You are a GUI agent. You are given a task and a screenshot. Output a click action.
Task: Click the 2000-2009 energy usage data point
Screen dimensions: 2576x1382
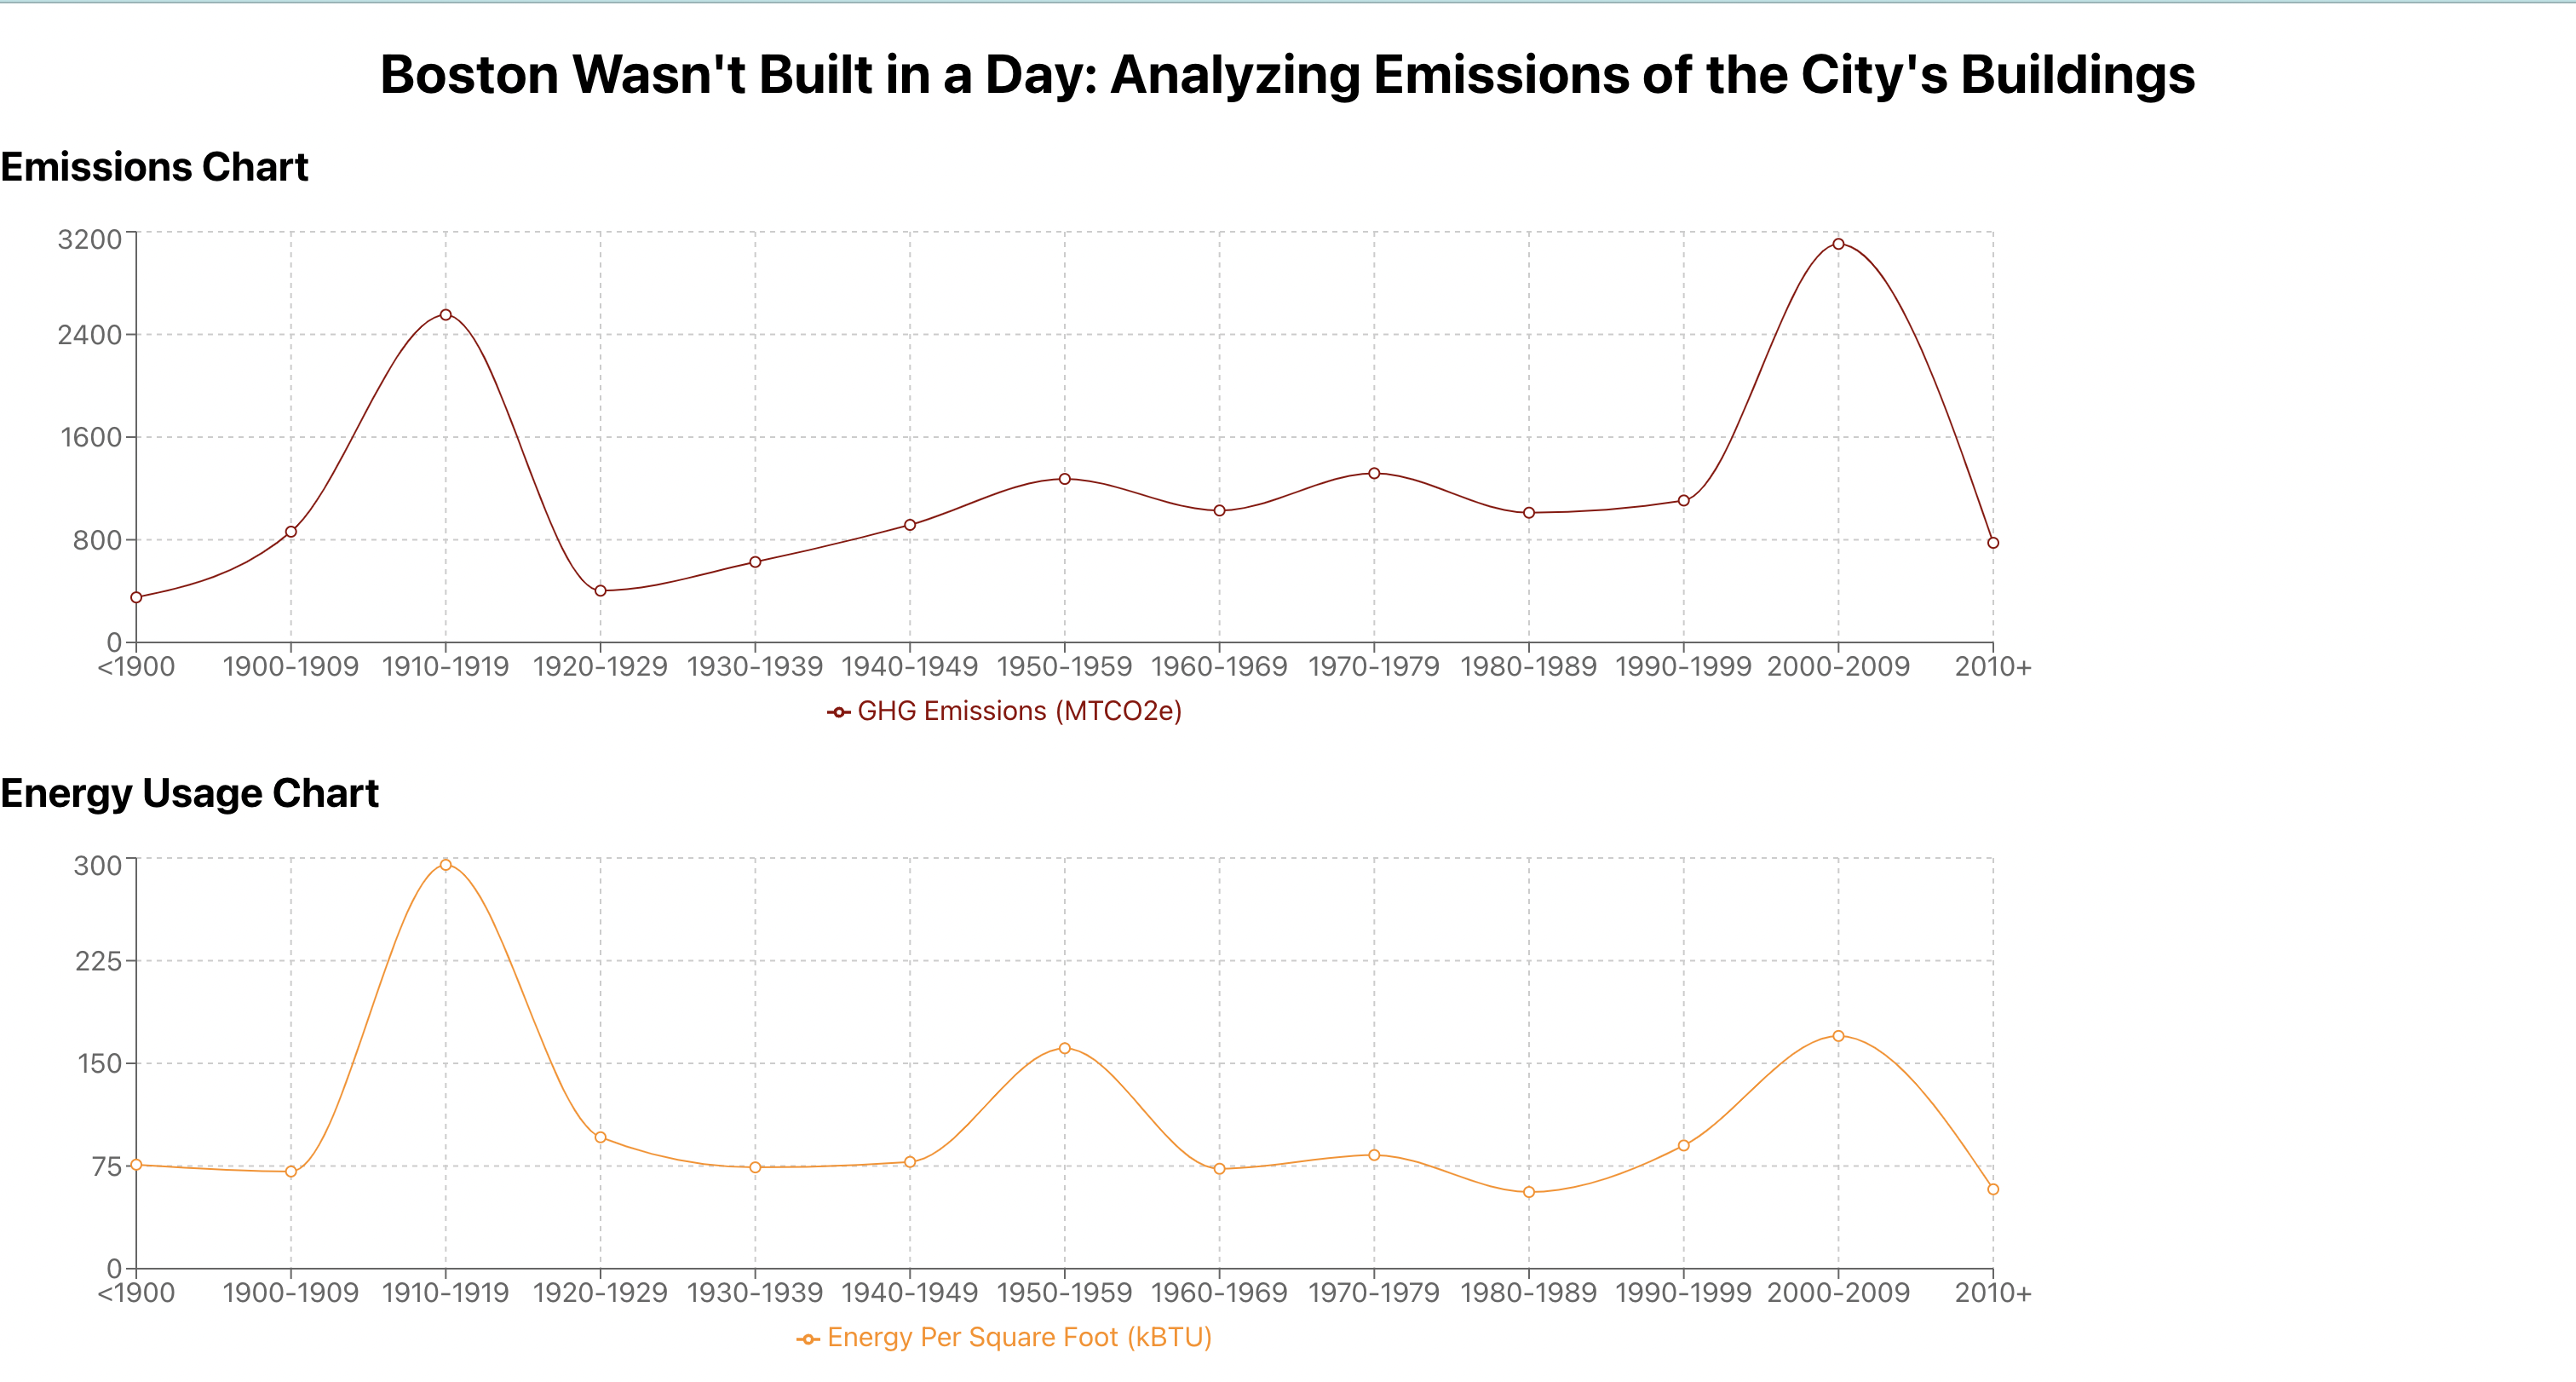pyautogui.click(x=1838, y=1036)
